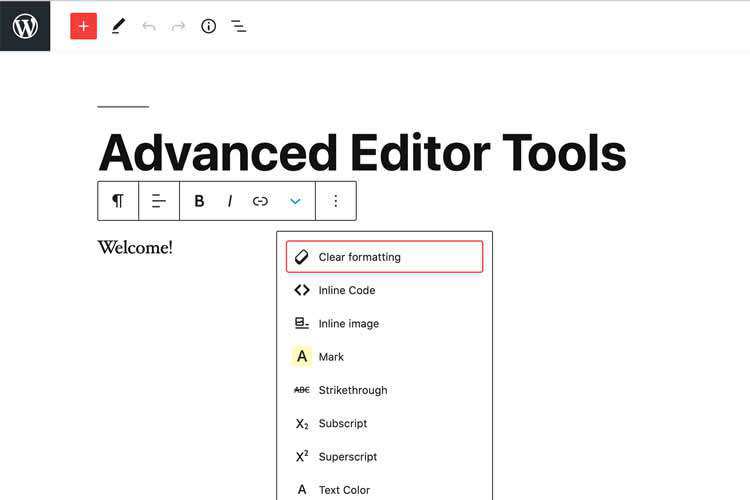Open the text alignment options

point(159,201)
